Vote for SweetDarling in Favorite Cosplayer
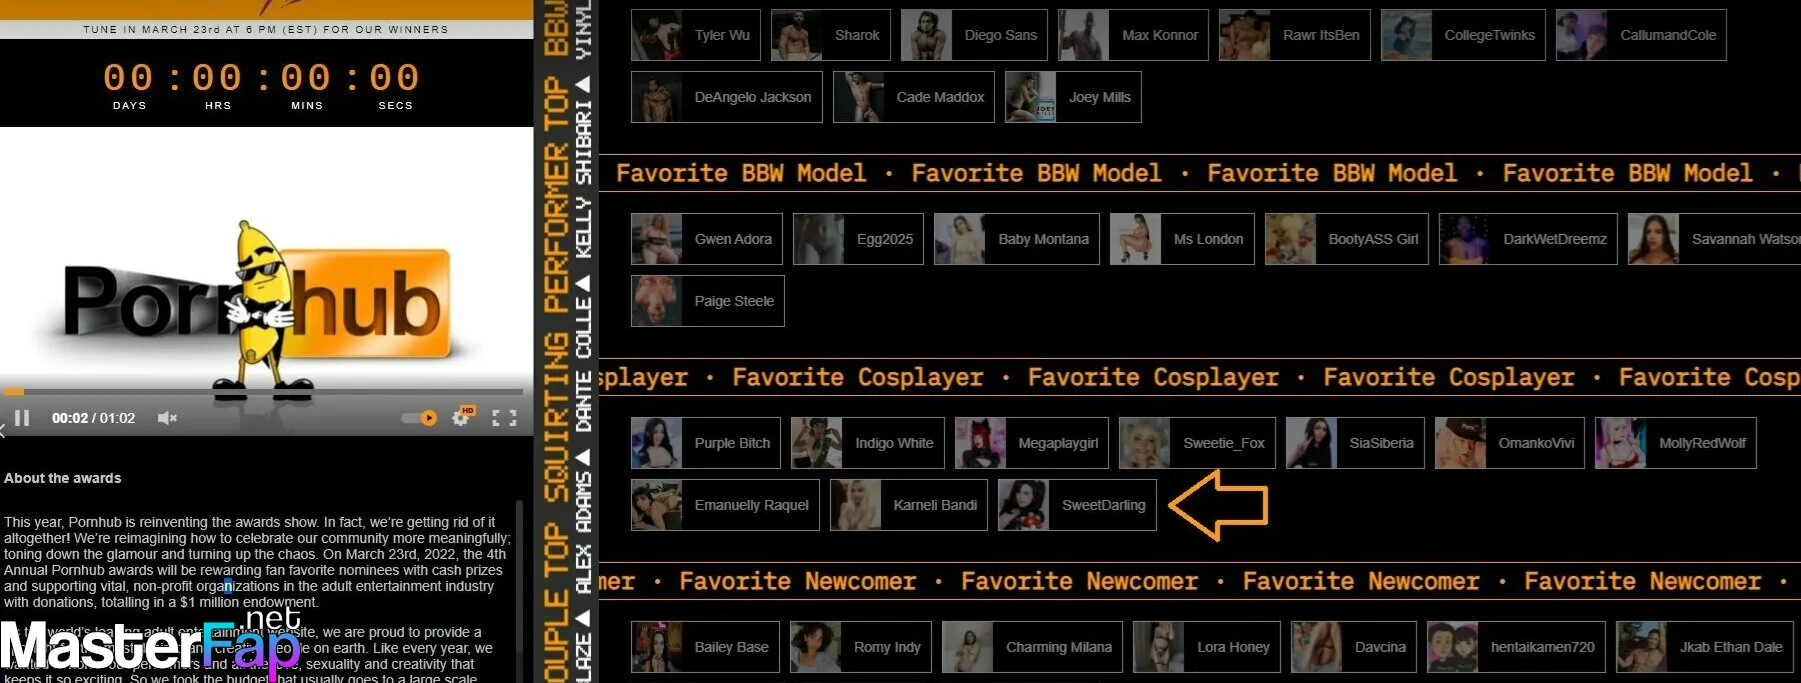1801x683 pixels. click(1077, 505)
